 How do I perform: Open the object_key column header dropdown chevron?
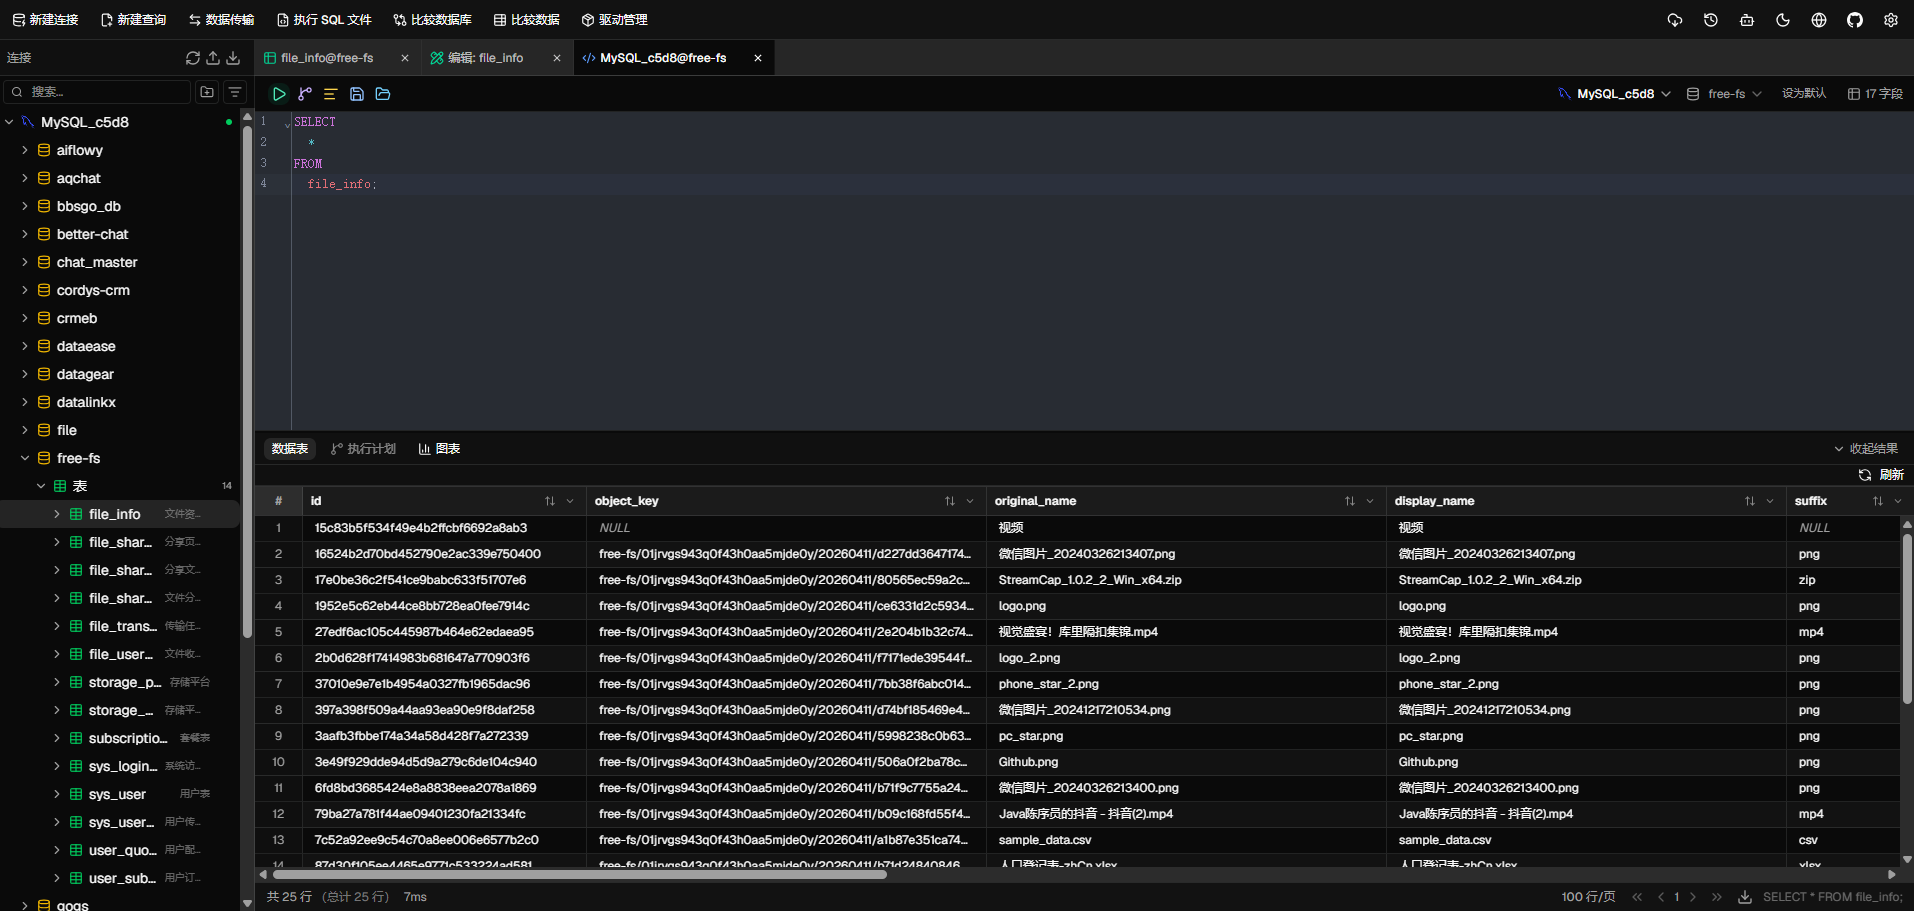coord(970,501)
